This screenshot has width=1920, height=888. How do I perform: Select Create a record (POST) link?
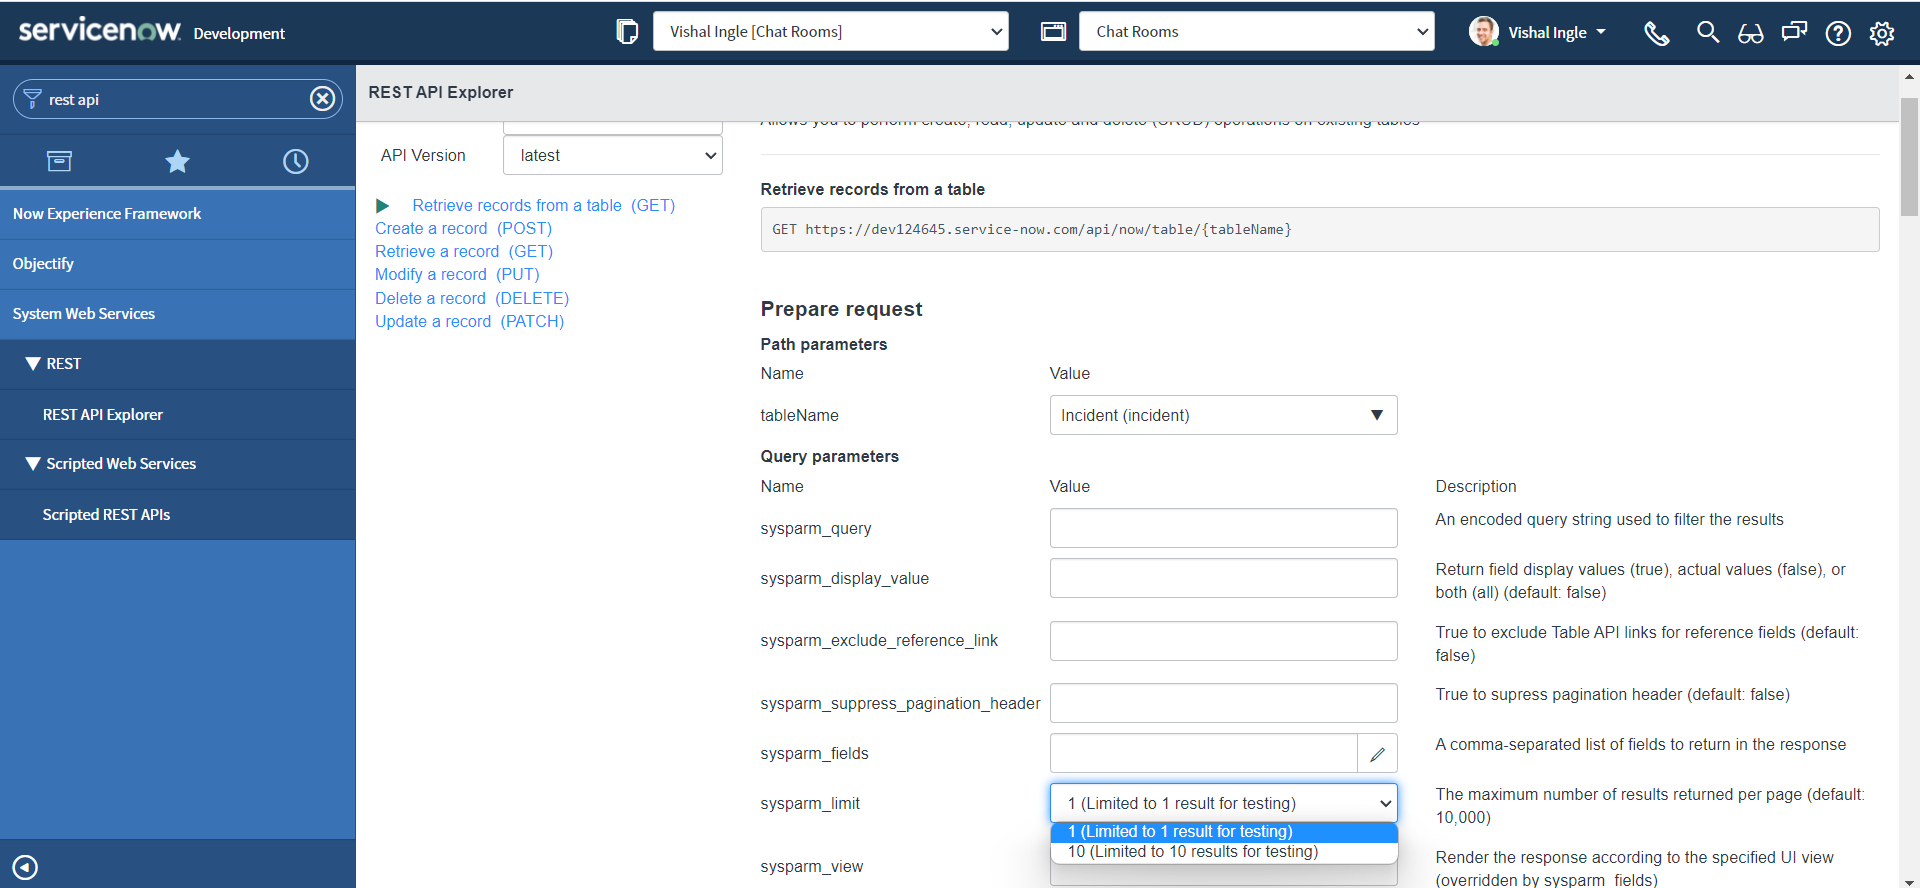pos(463,229)
